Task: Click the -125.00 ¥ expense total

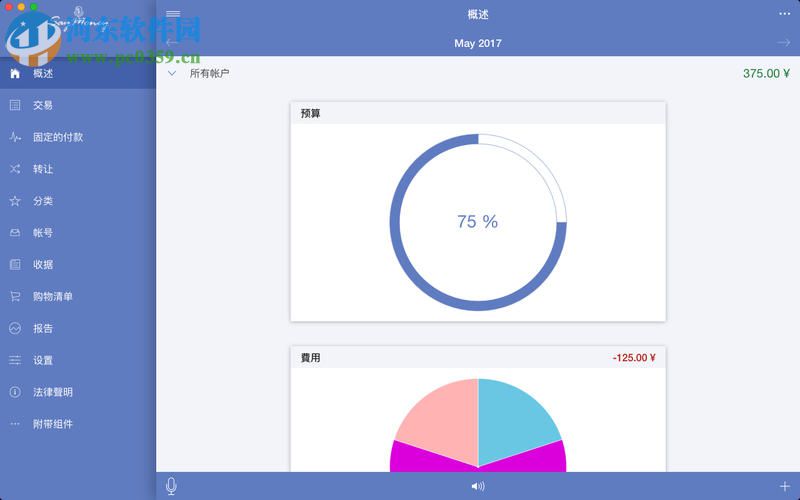Action: pos(634,358)
